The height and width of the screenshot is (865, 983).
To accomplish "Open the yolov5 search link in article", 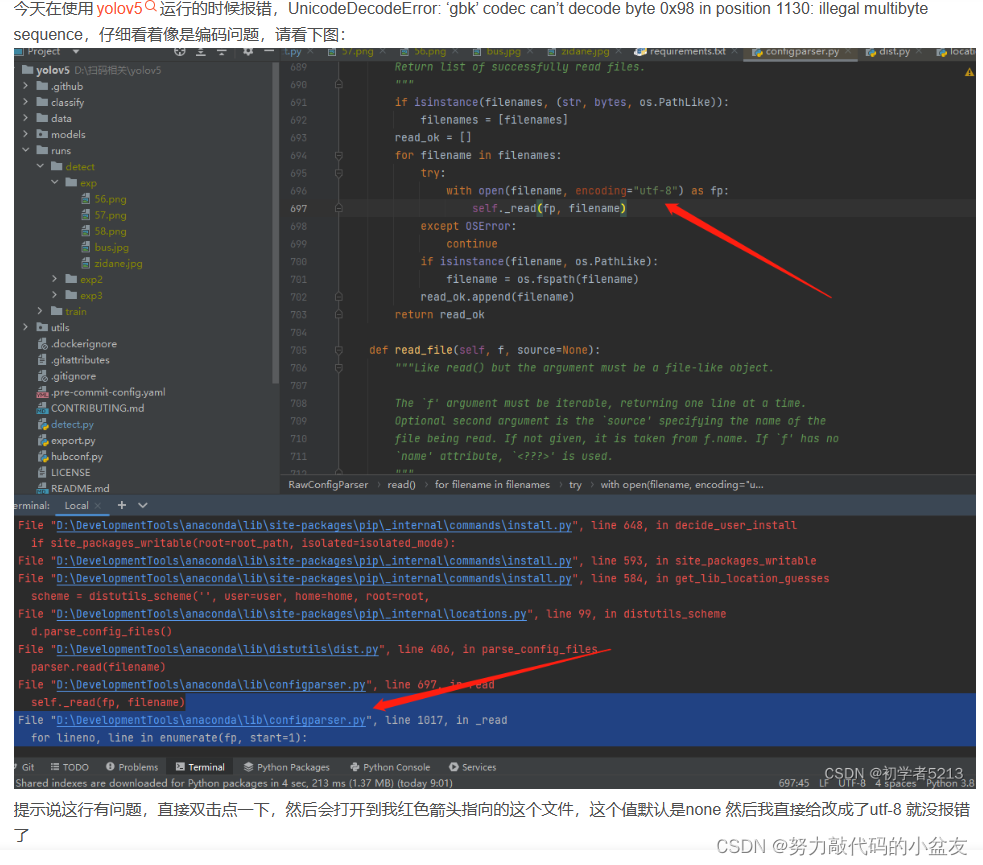I will point(125,9).
